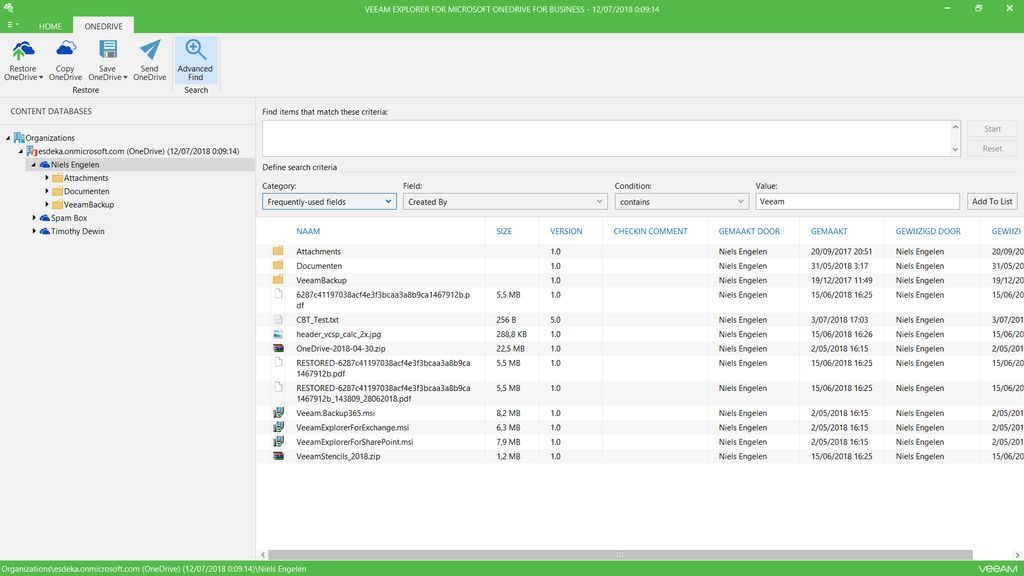1024x576 pixels.
Task: Select the ONEDRIVE ribbon tab
Action: pos(103,26)
